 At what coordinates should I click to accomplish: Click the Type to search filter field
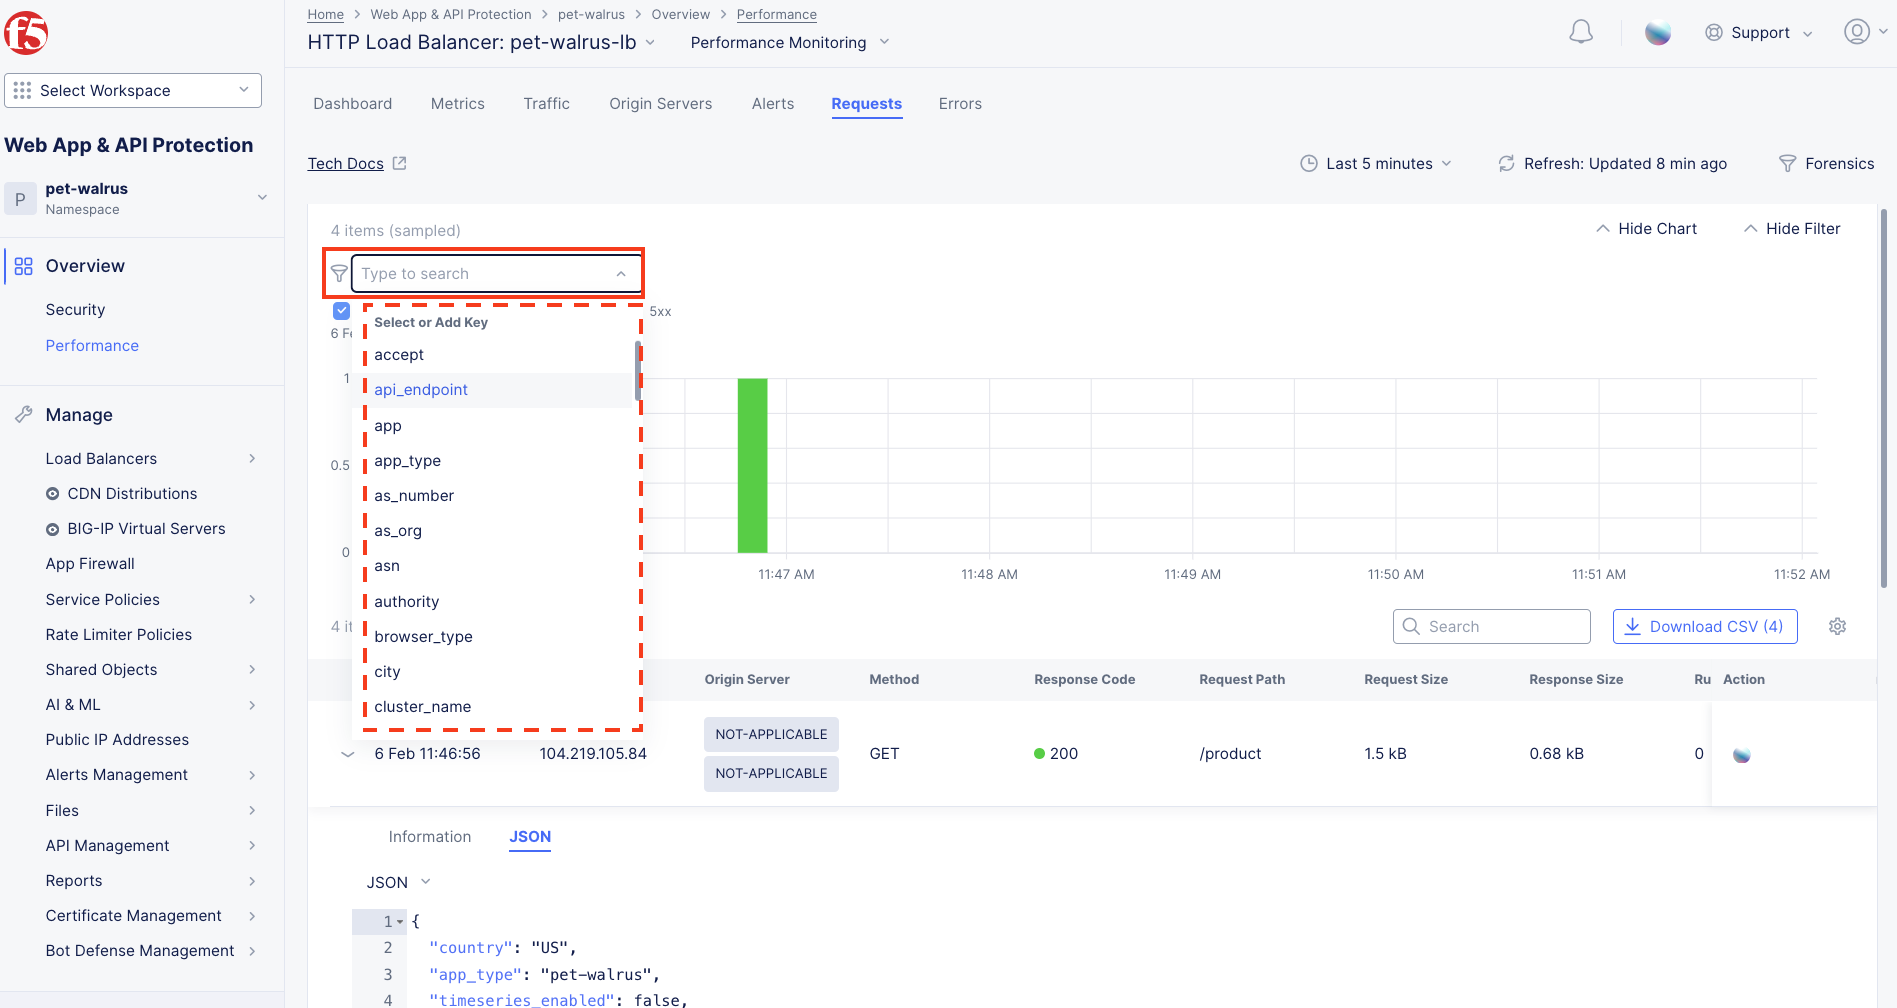tap(496, 273)
